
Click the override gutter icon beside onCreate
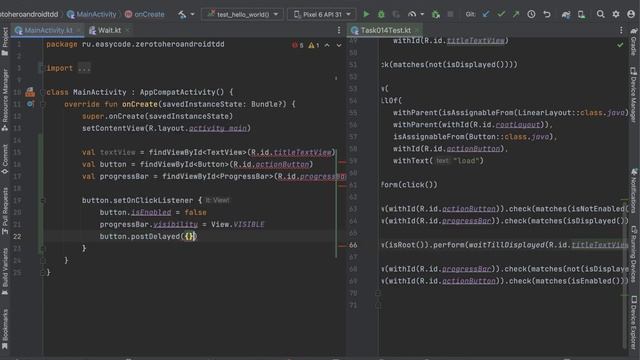click(30, 104)
